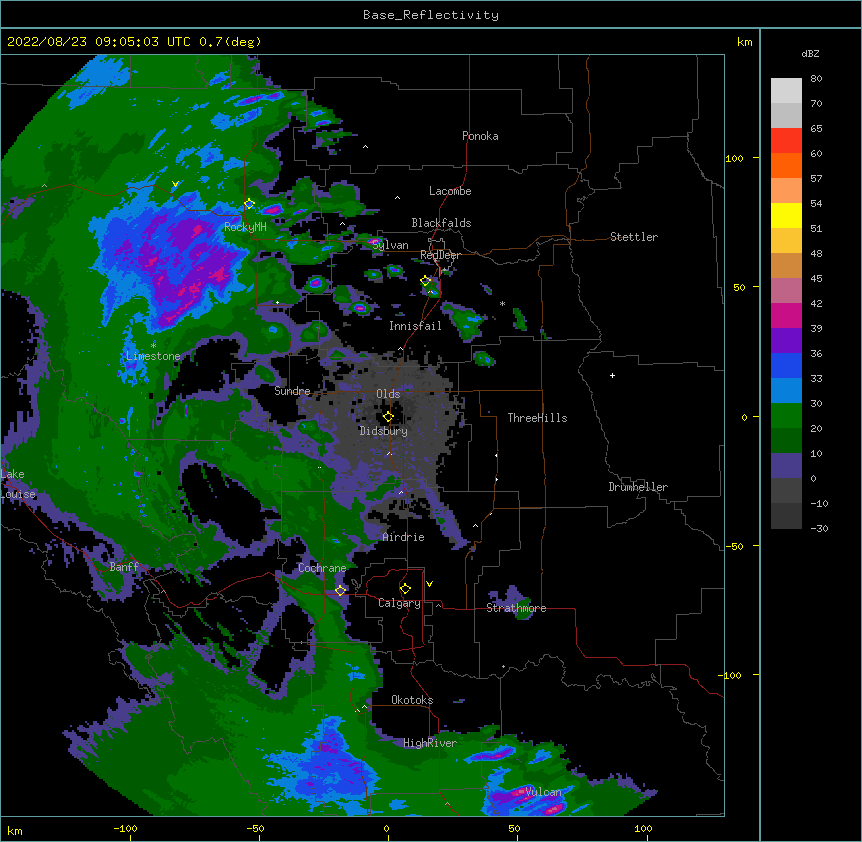
Task: Click the Limestone label
Action: pos(153,356)
